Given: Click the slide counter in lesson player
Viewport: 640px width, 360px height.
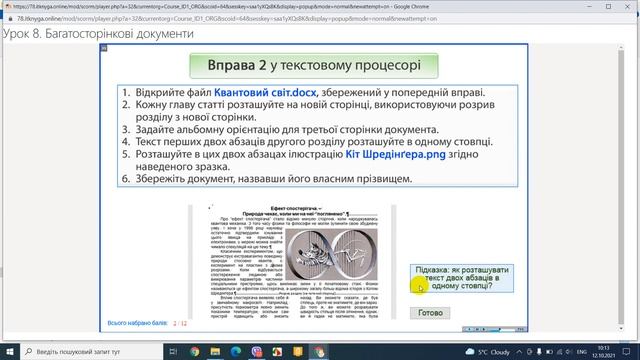Looking at the screenshot, I should 521,329.
